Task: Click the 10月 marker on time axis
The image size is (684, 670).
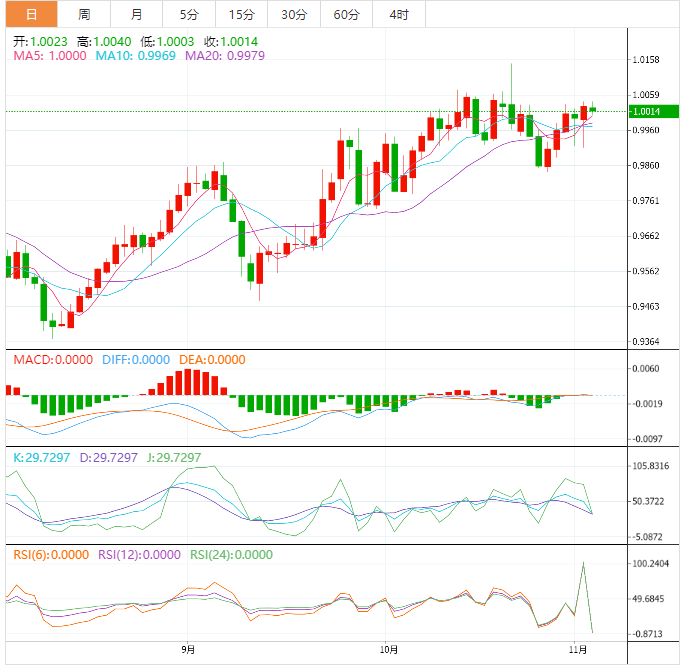Action: tap(388, 649)
